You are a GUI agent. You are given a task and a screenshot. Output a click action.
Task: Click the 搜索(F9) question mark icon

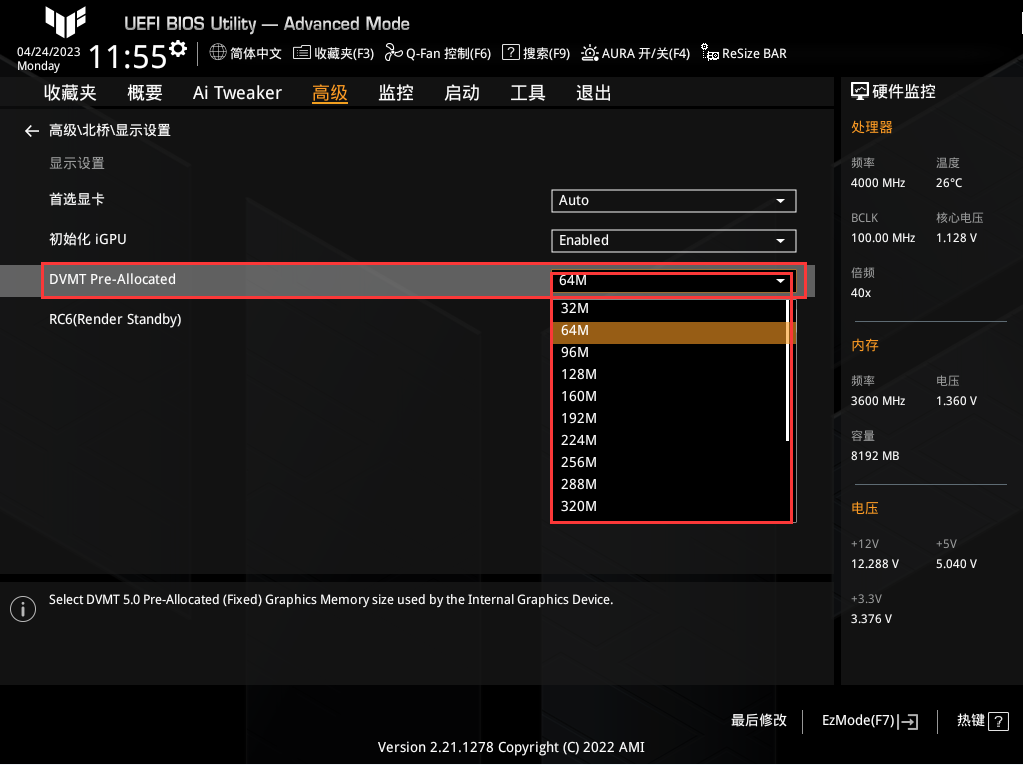(x=510, y=53)
